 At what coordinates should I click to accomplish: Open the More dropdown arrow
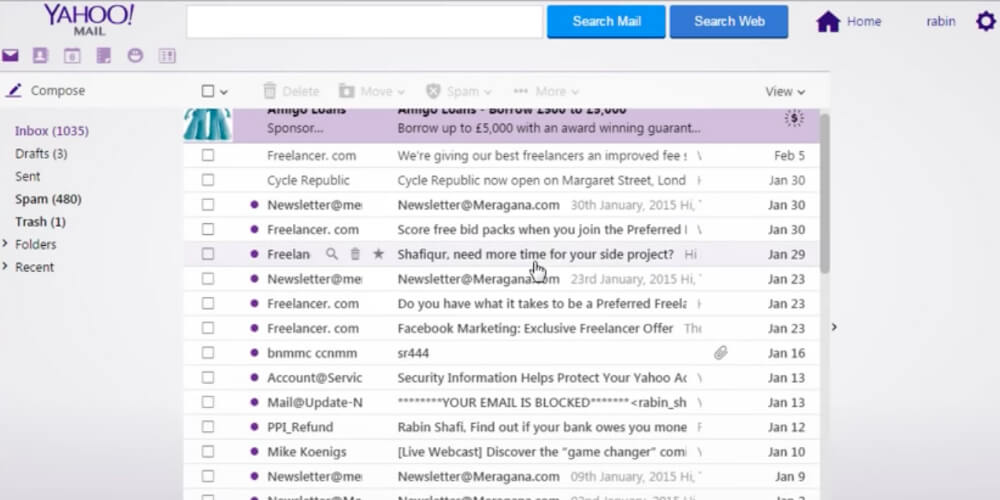[575, 92]
